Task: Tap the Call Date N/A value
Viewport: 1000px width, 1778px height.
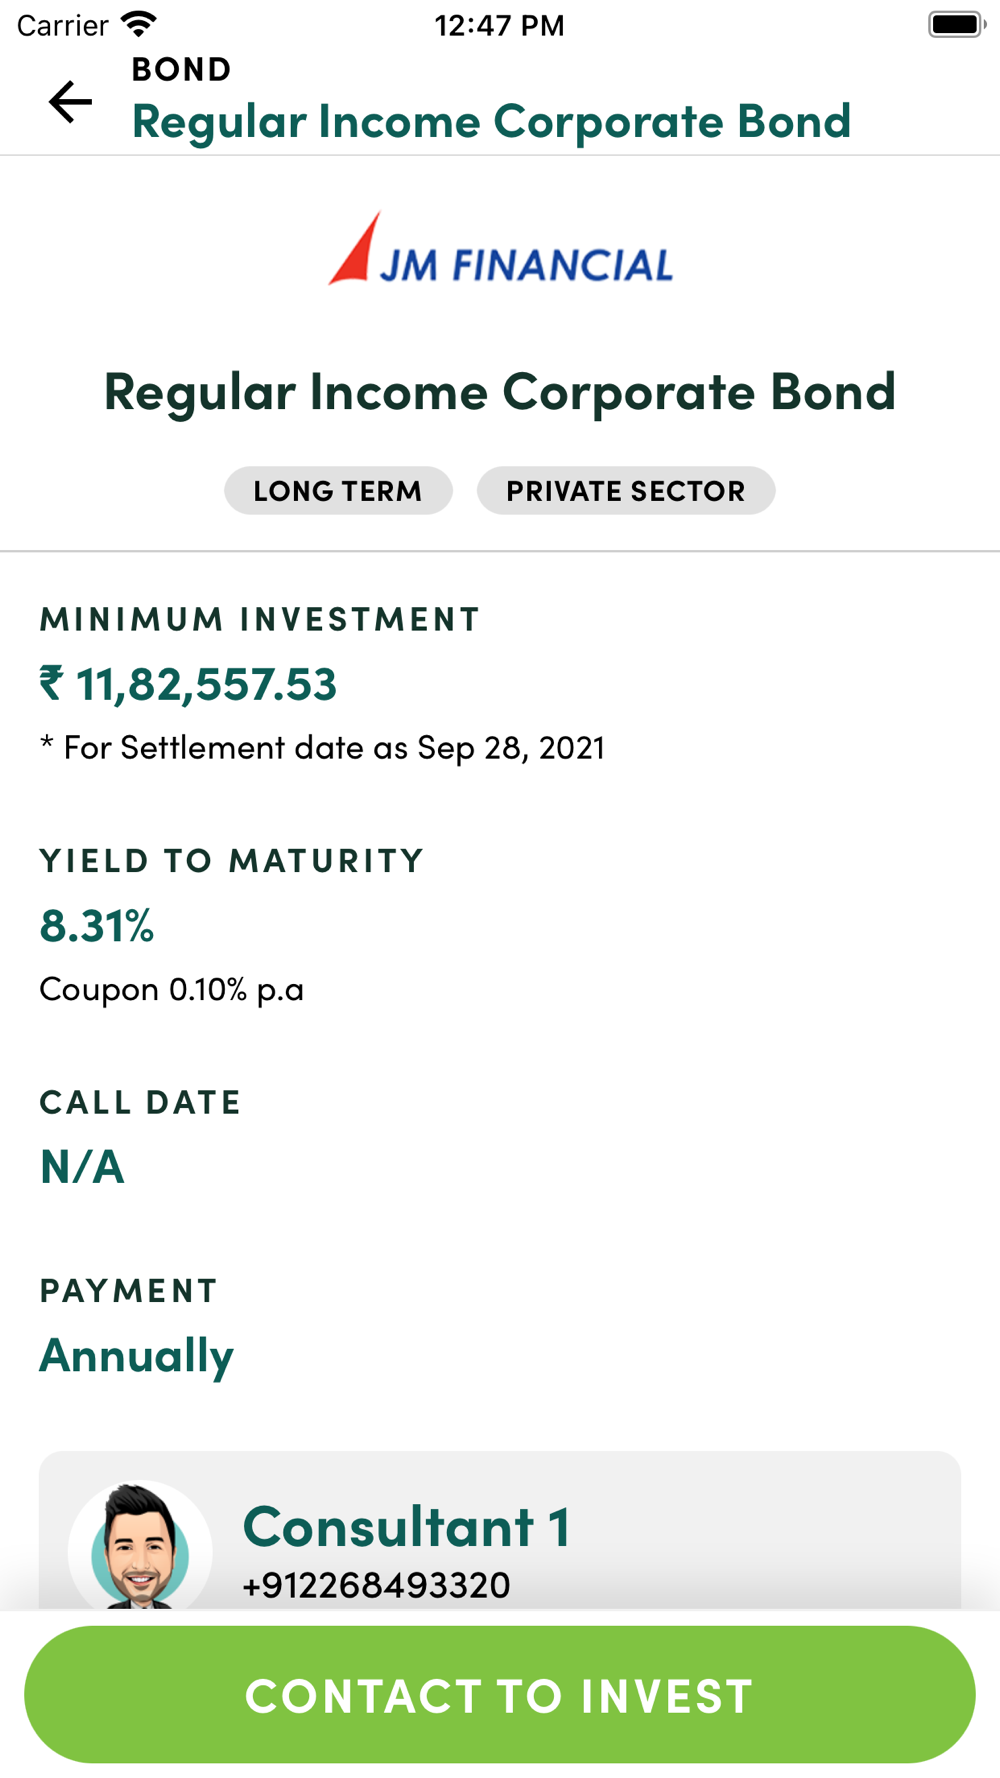Action: [x=82, y=1167]
